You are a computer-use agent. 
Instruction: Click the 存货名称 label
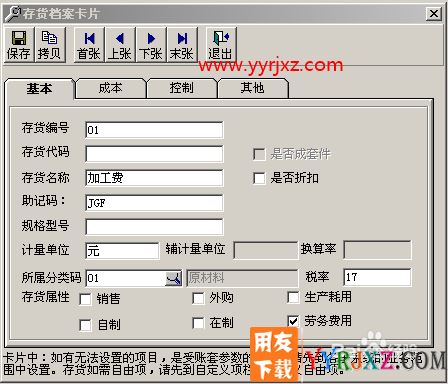(x=46, y=178)
